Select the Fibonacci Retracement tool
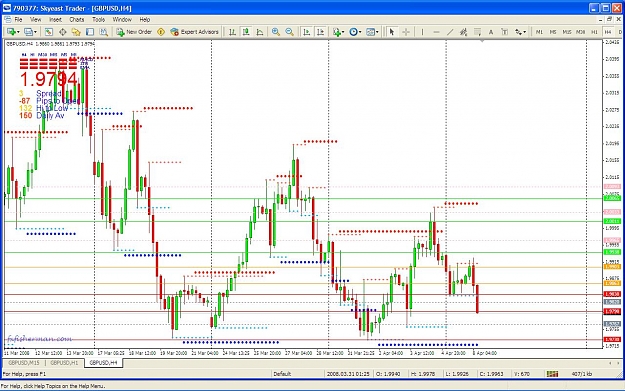This screenshot has width=625, height=391. click(x=477, y=32)
